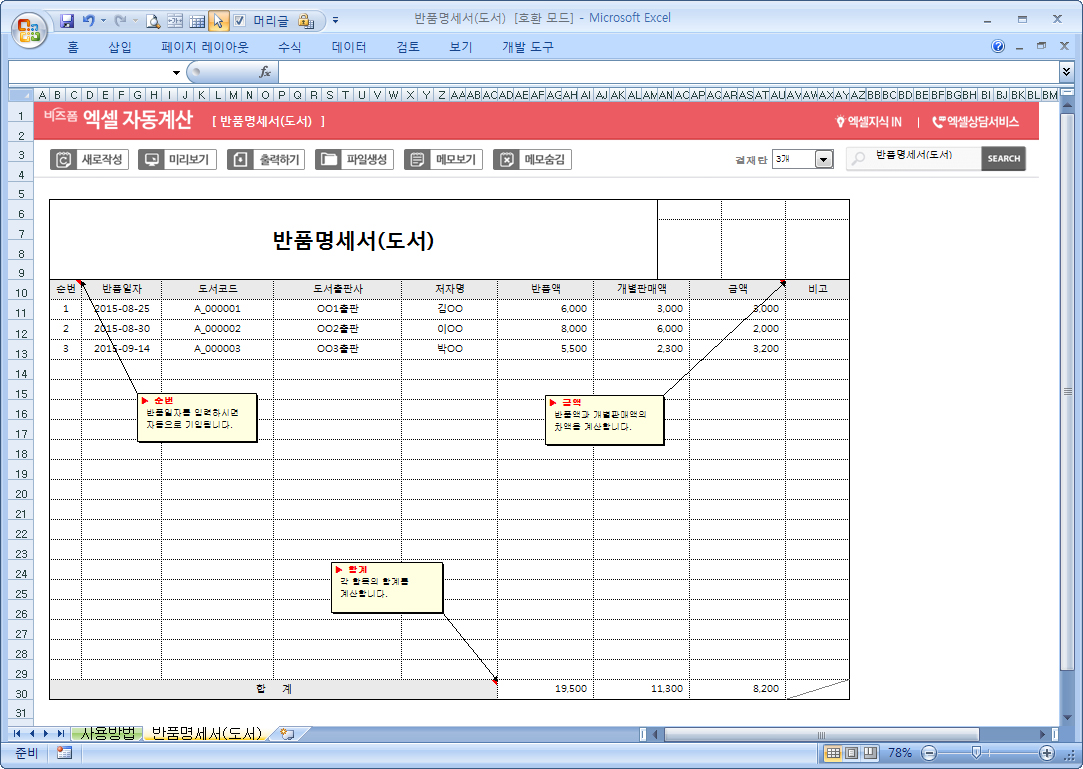The height and width of the screenshot is (769, 1083).
Task: Open the undo history dropdown arrow
Action: (104, 21)
